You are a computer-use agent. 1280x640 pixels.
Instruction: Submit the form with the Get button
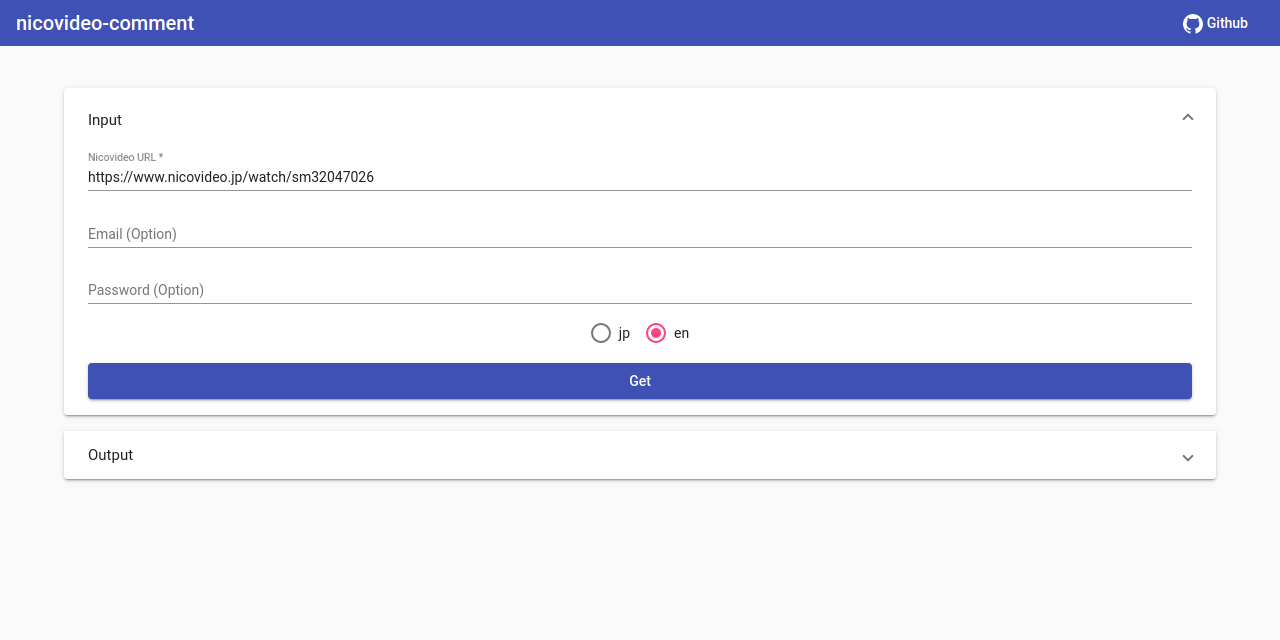640,381
